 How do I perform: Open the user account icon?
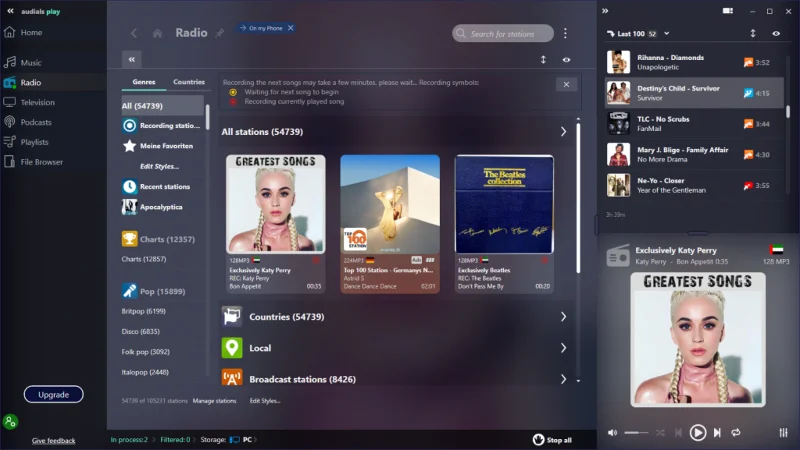(10, 421)
